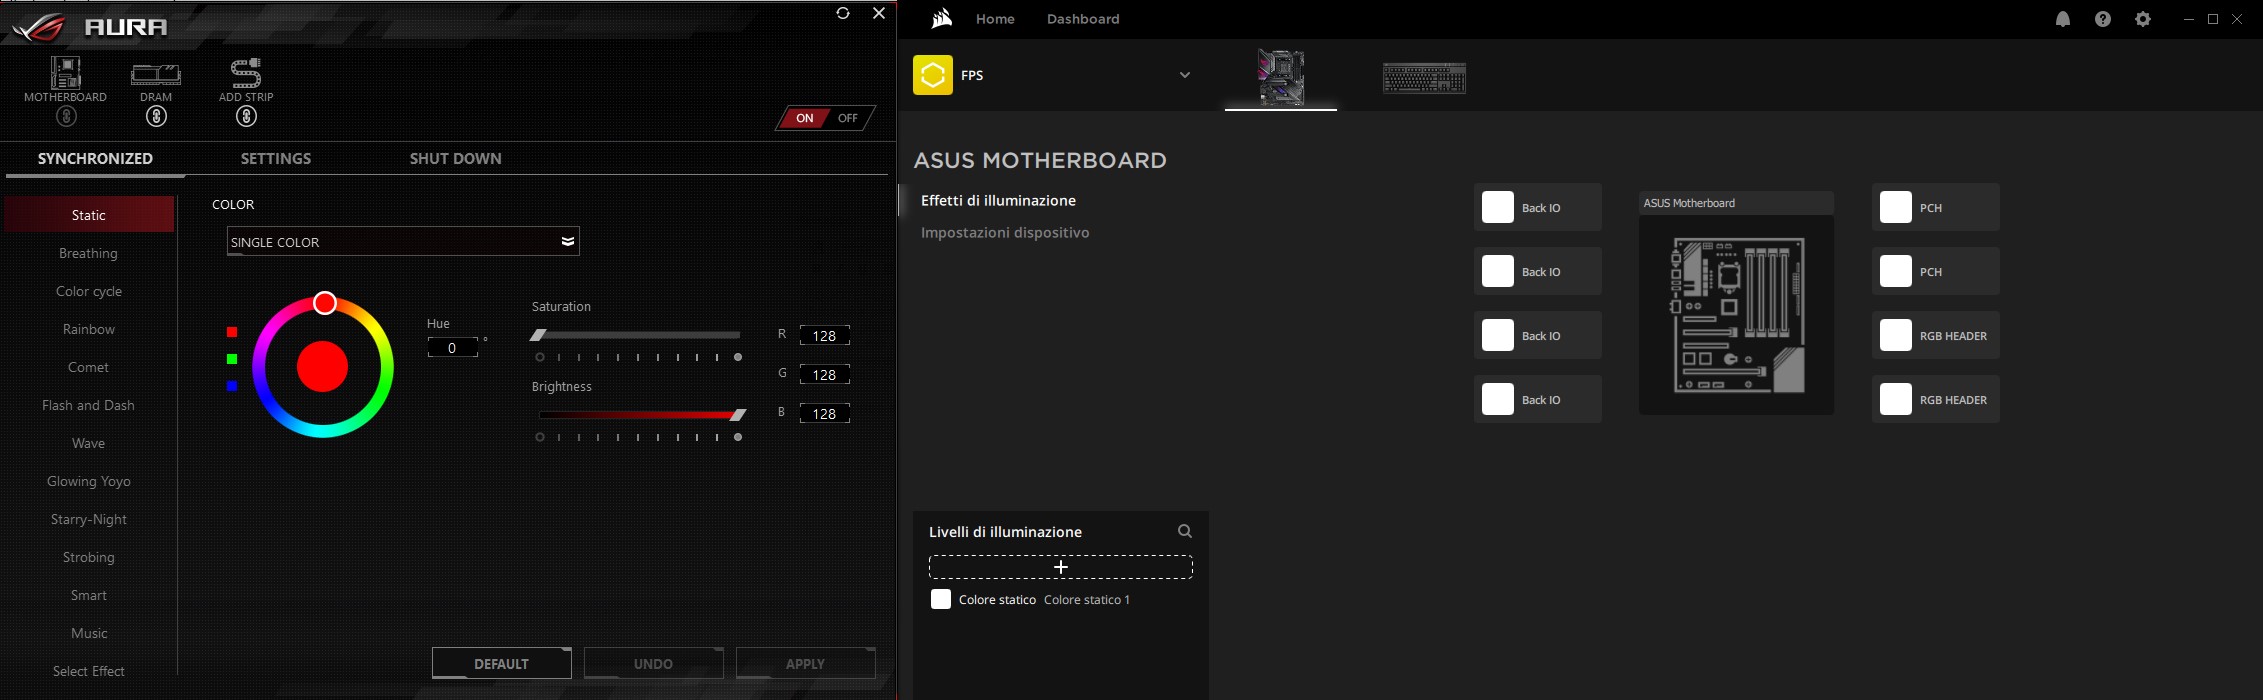Click the blue preset color swatch
This screenshot has width=2263, height=700.
click(x=232, y=386)
